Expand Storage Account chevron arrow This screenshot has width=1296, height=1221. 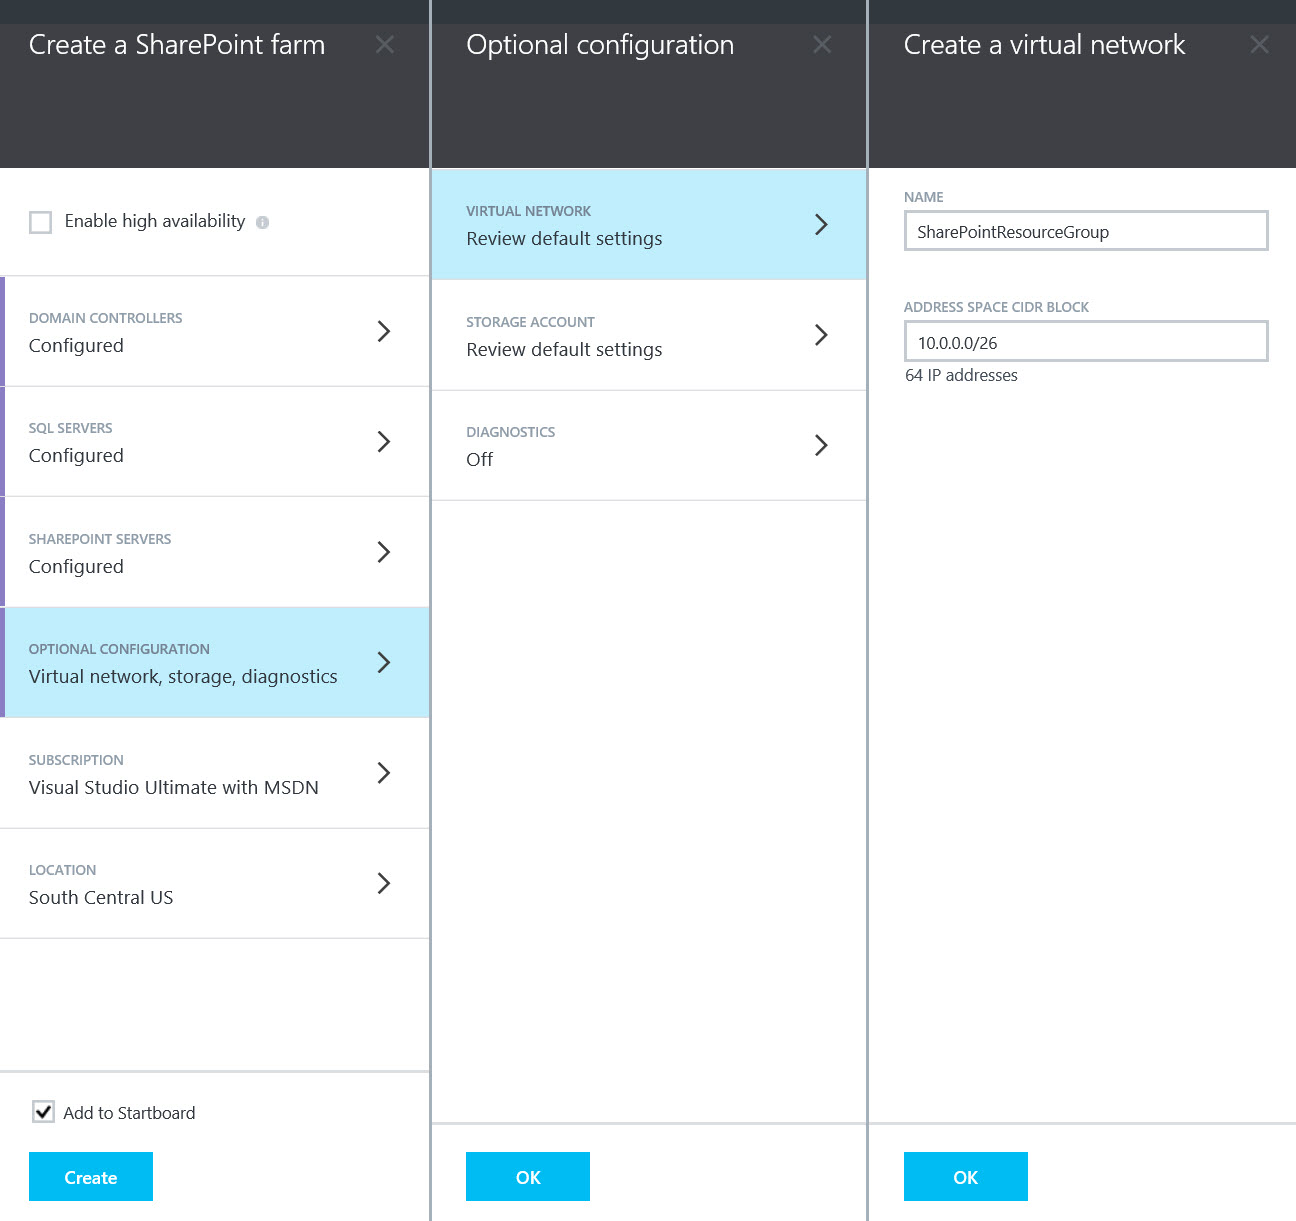(821, 335)
